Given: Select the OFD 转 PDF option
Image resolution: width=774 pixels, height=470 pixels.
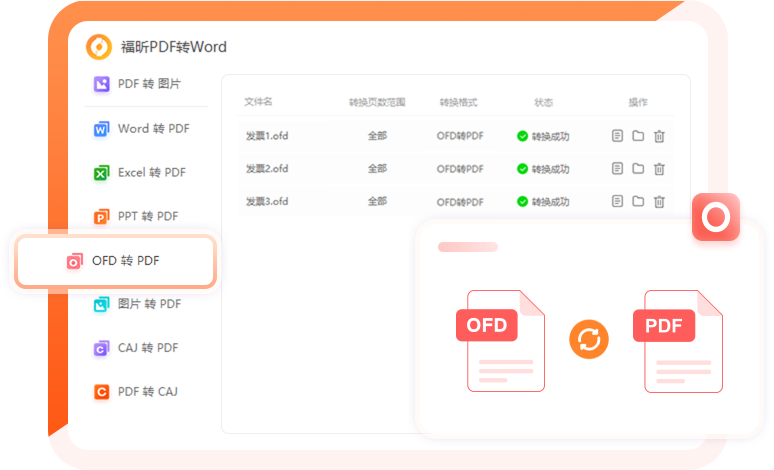Looking at the screenshot, I should (x=114, y=261).
